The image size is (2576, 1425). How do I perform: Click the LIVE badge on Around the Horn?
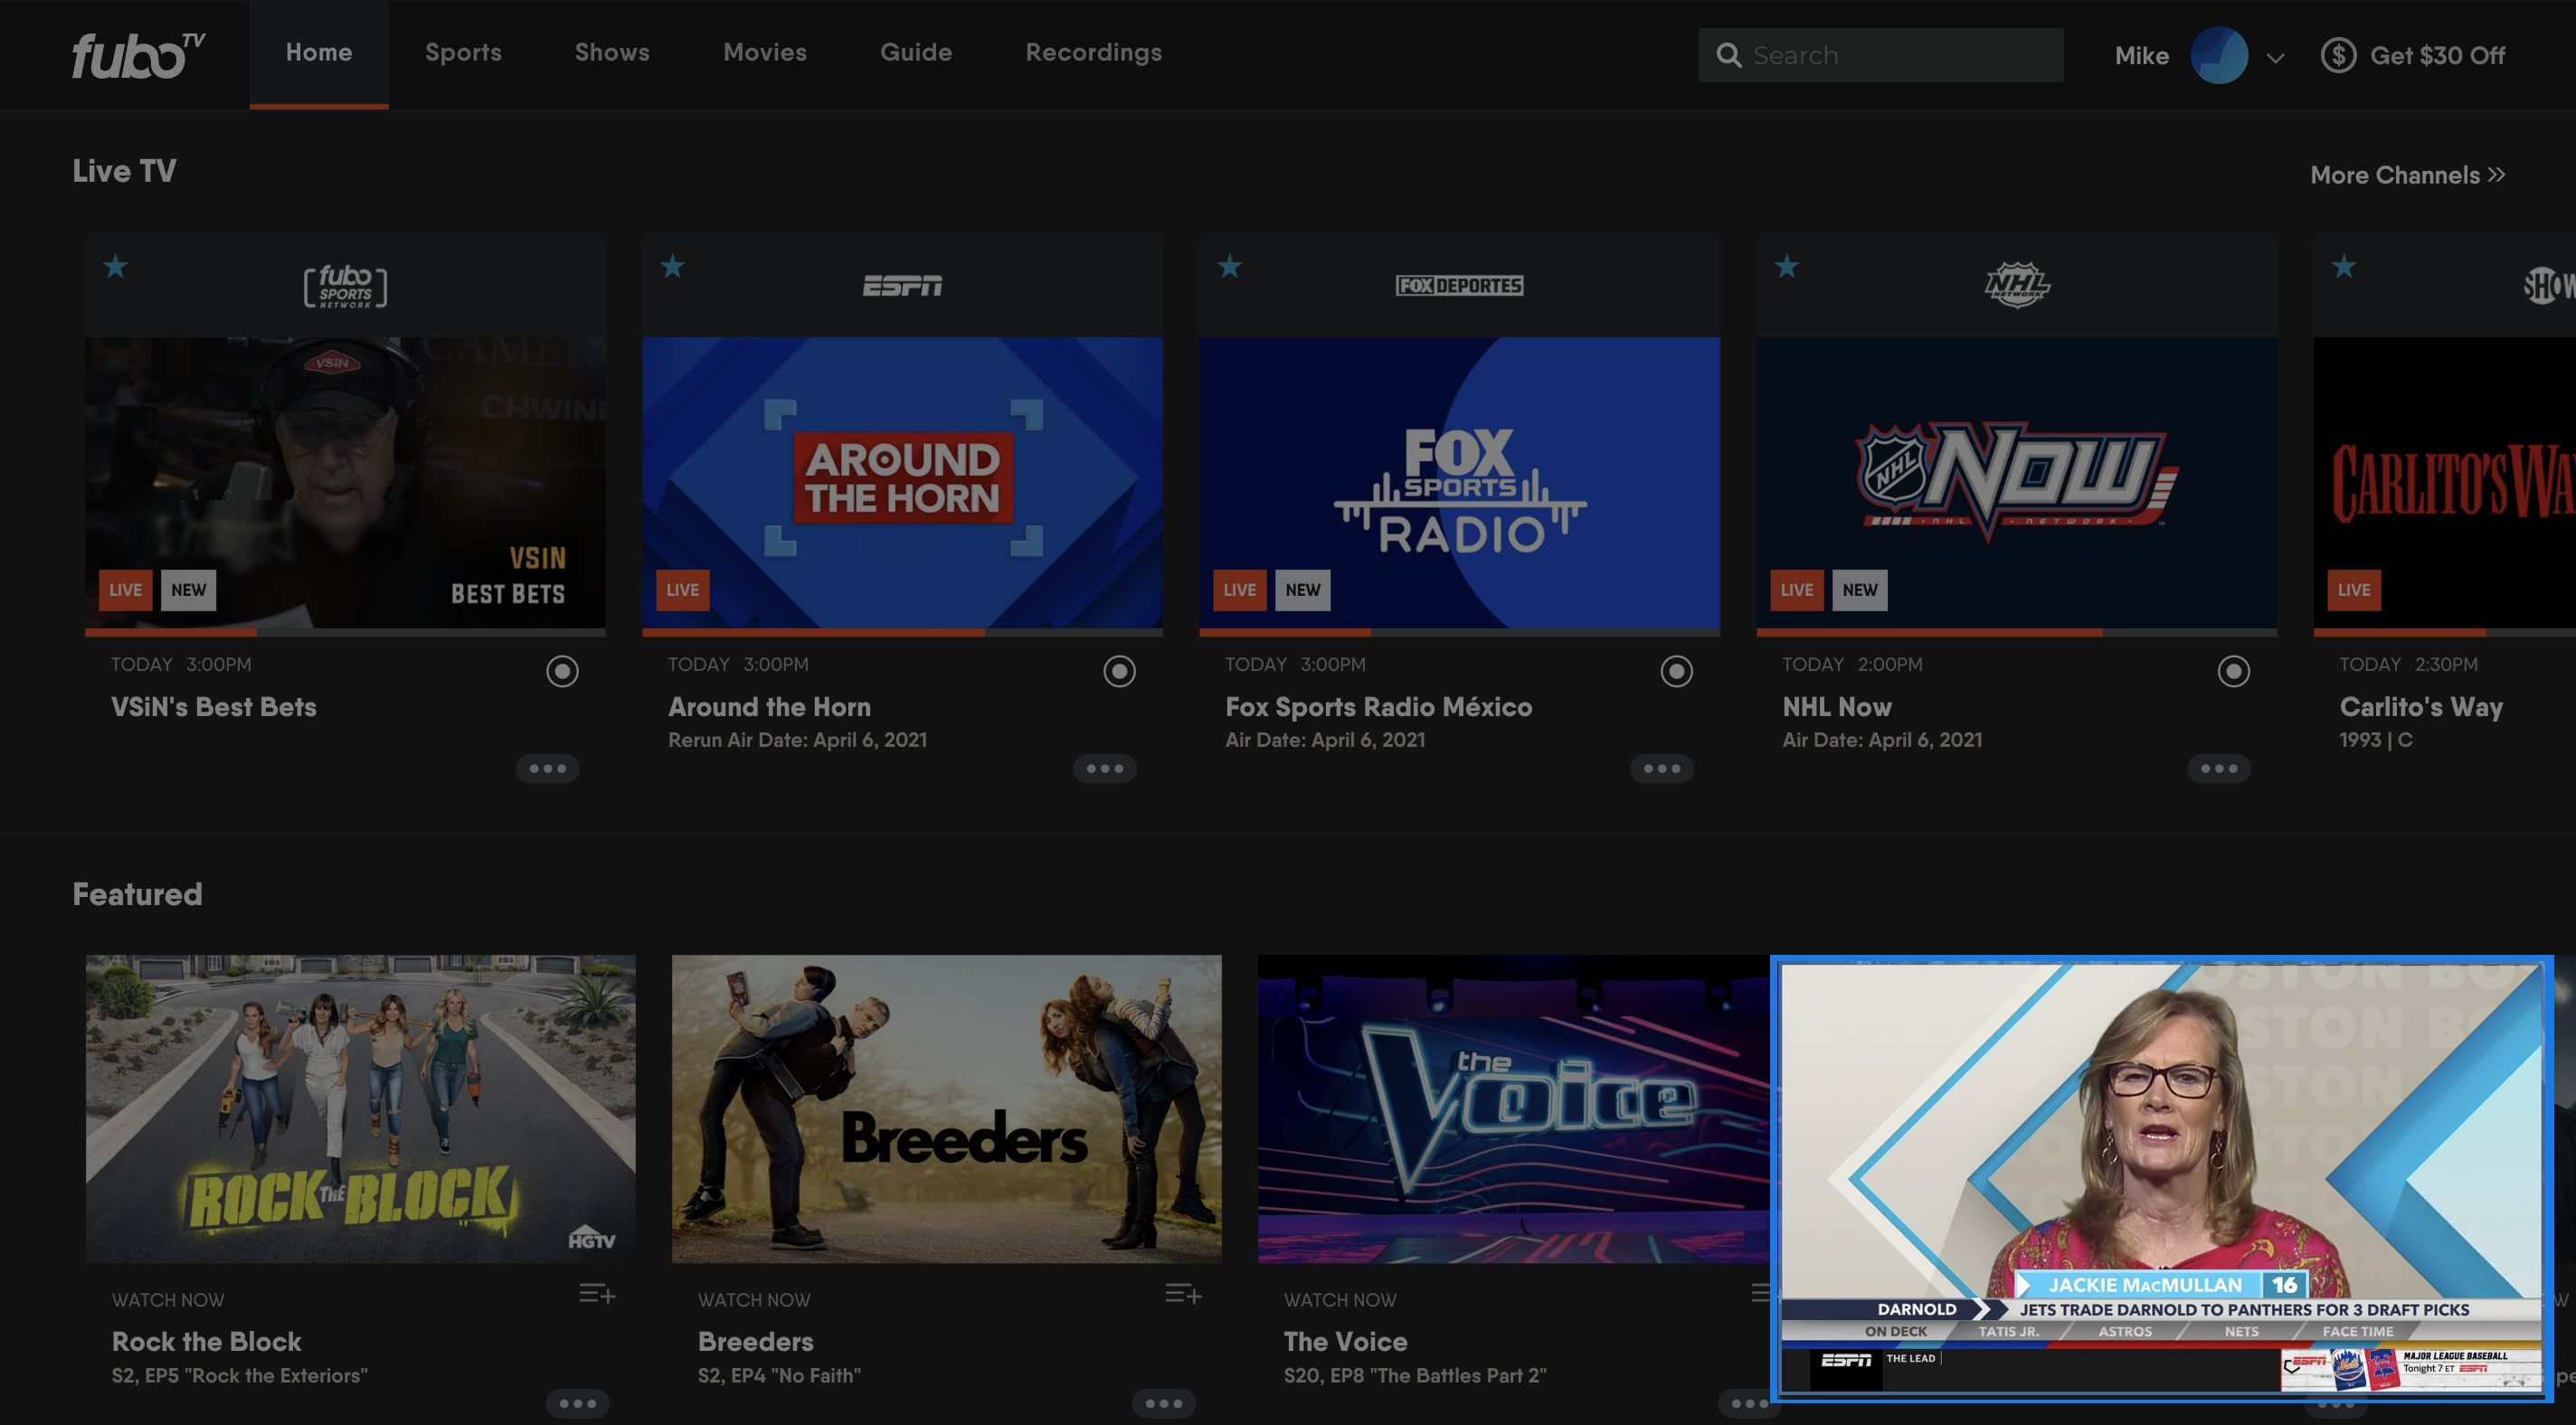coord(683,590)
